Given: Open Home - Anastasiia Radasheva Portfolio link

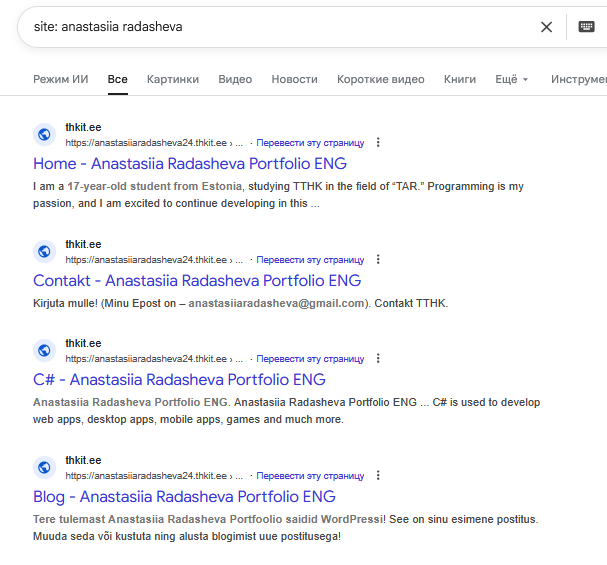Looking at the screenshot, I should [190, 164].
